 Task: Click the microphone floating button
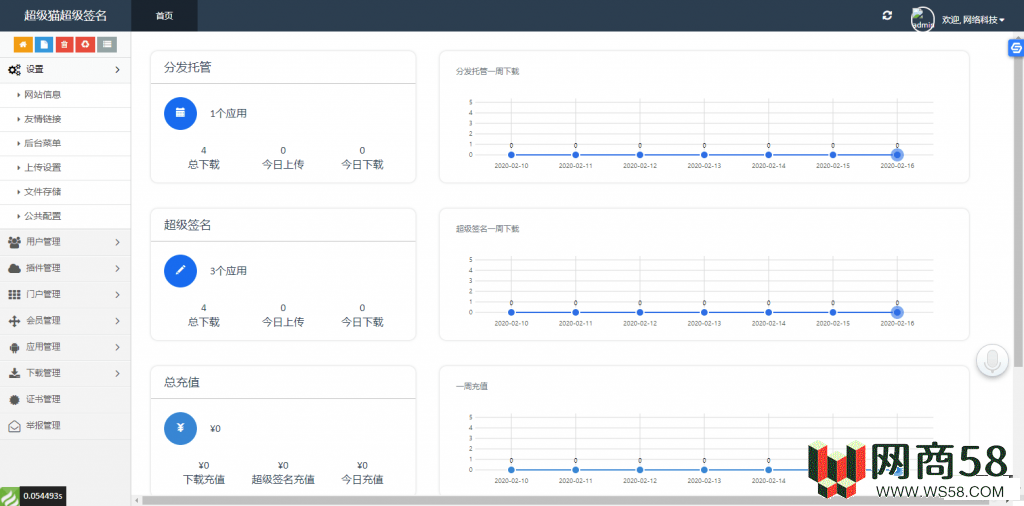click(x=993, y=360)
